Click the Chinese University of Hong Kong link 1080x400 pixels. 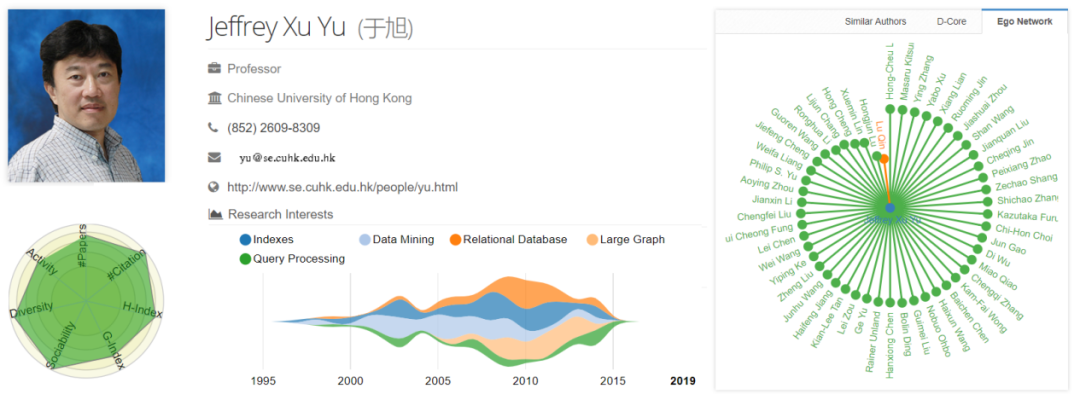[x=319, y=98]
